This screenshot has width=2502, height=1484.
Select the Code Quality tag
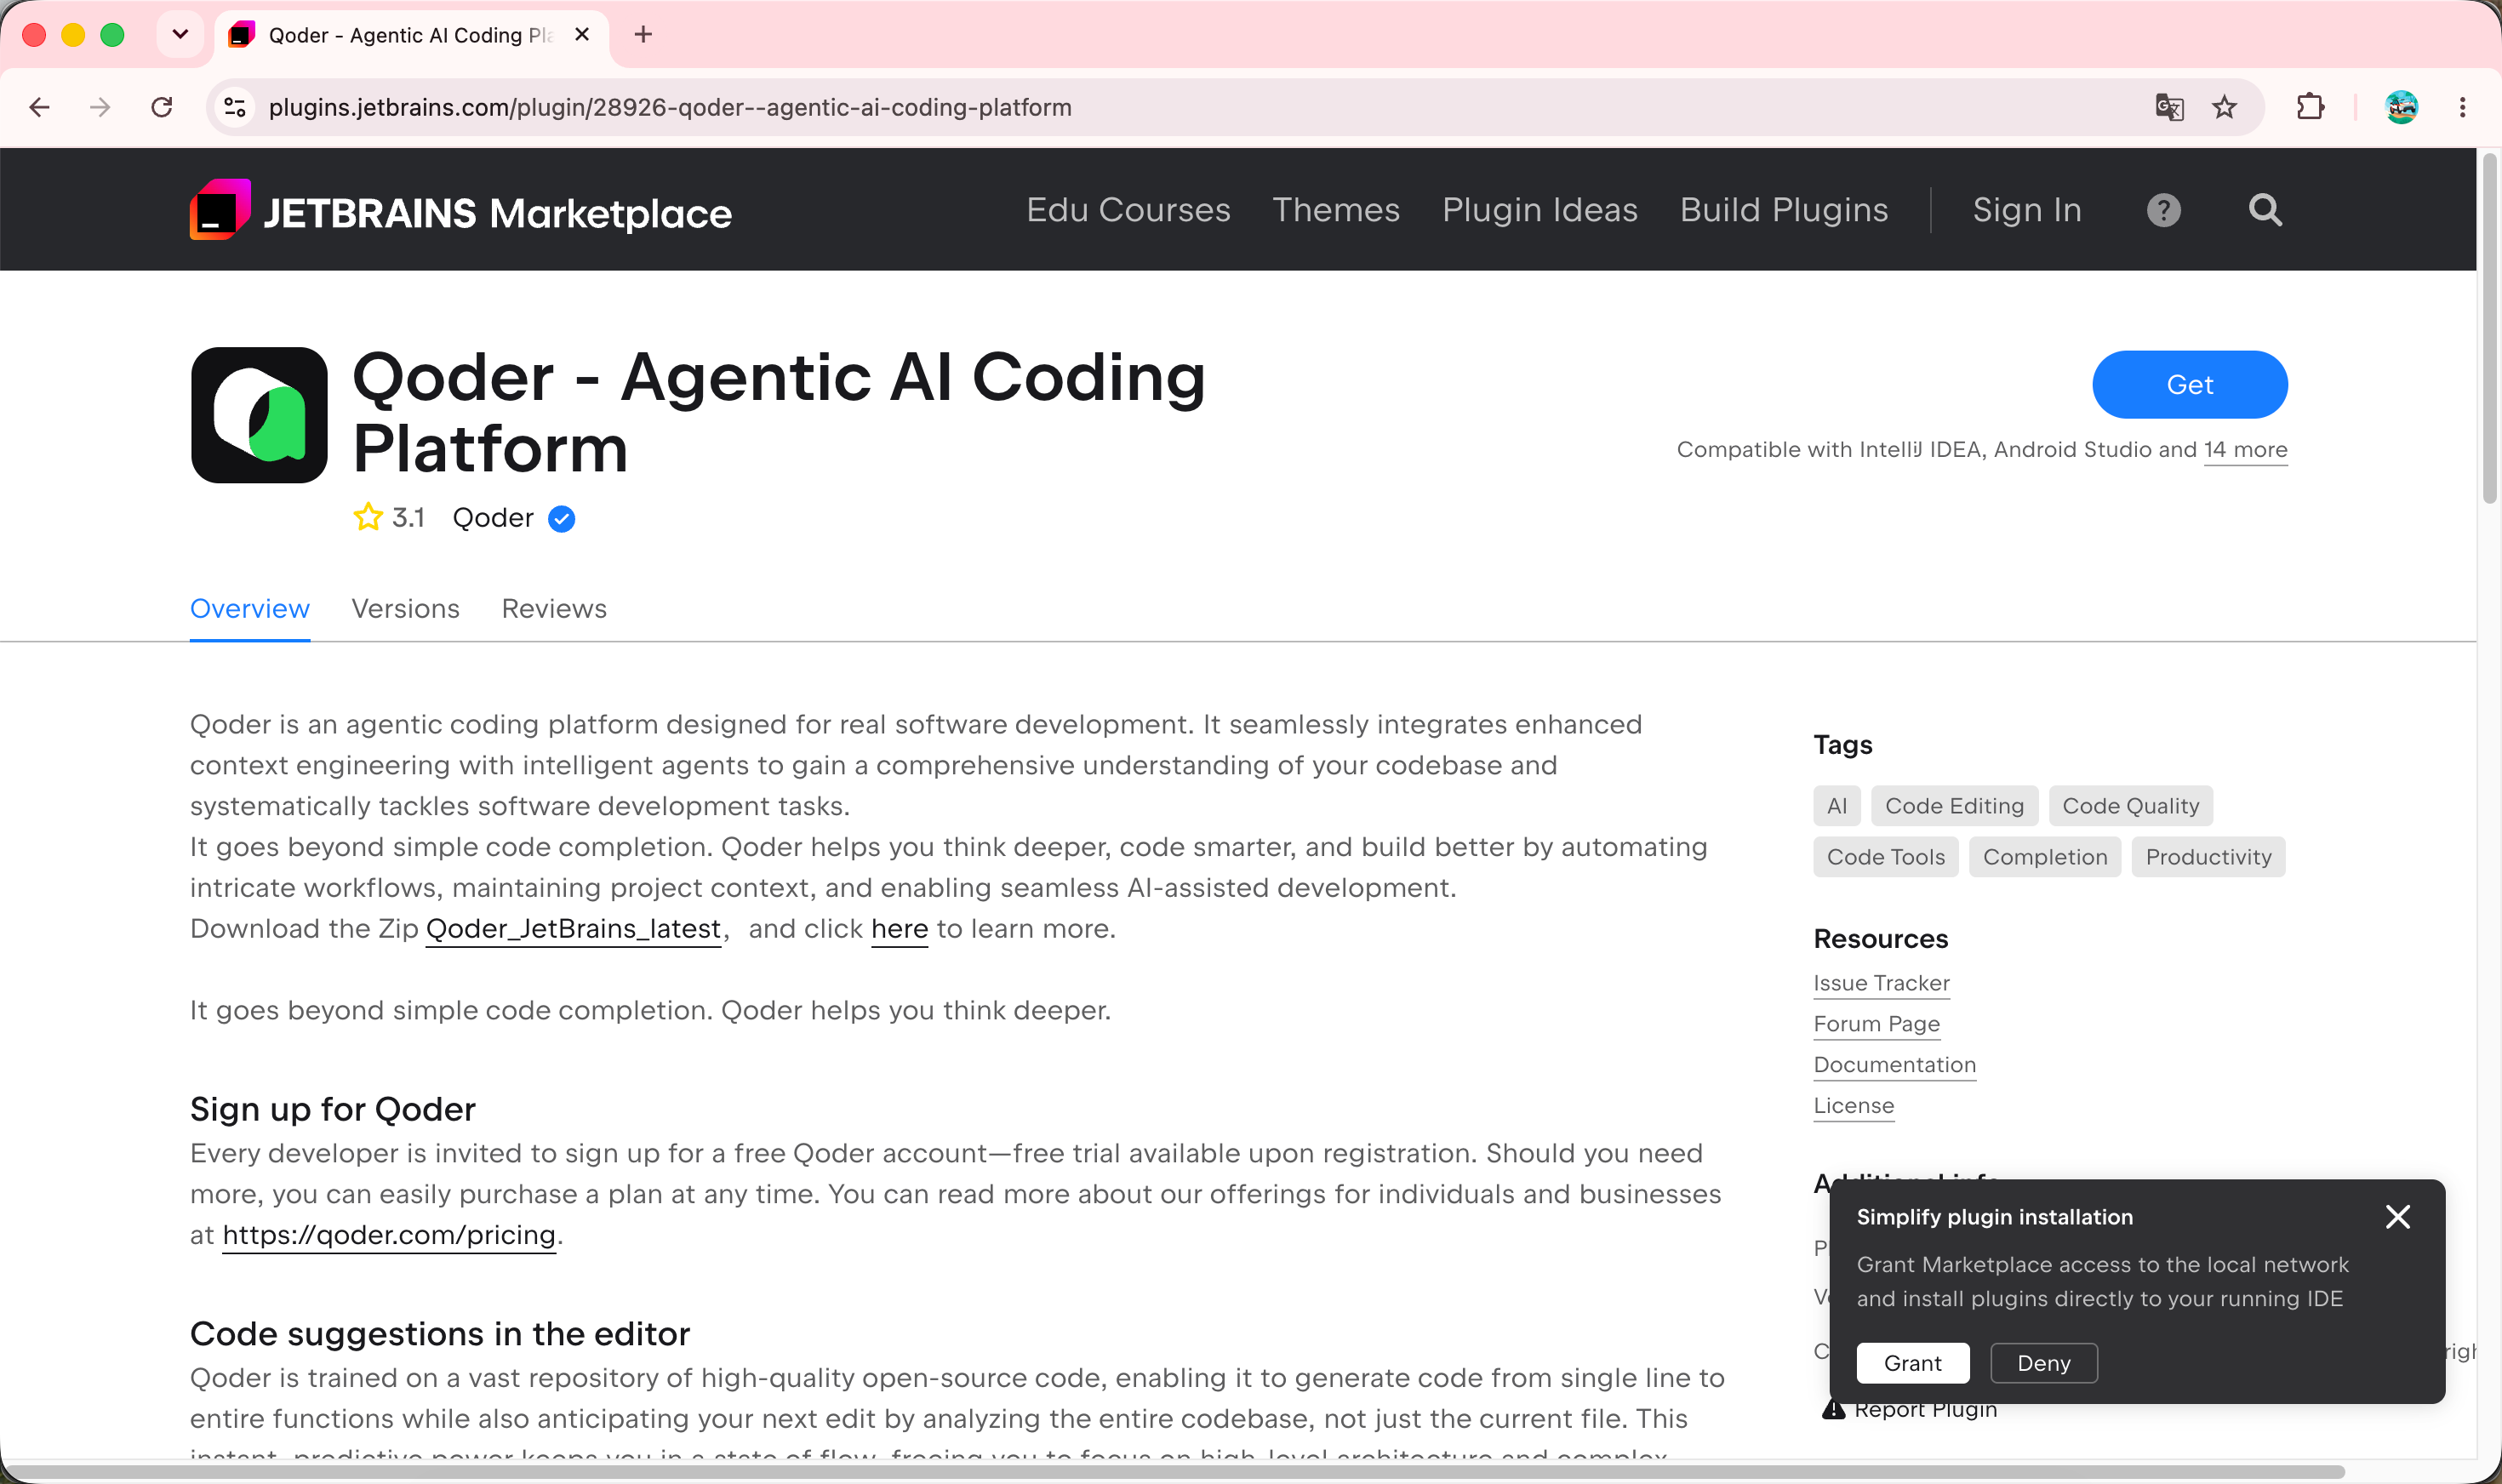(2131, 806)
